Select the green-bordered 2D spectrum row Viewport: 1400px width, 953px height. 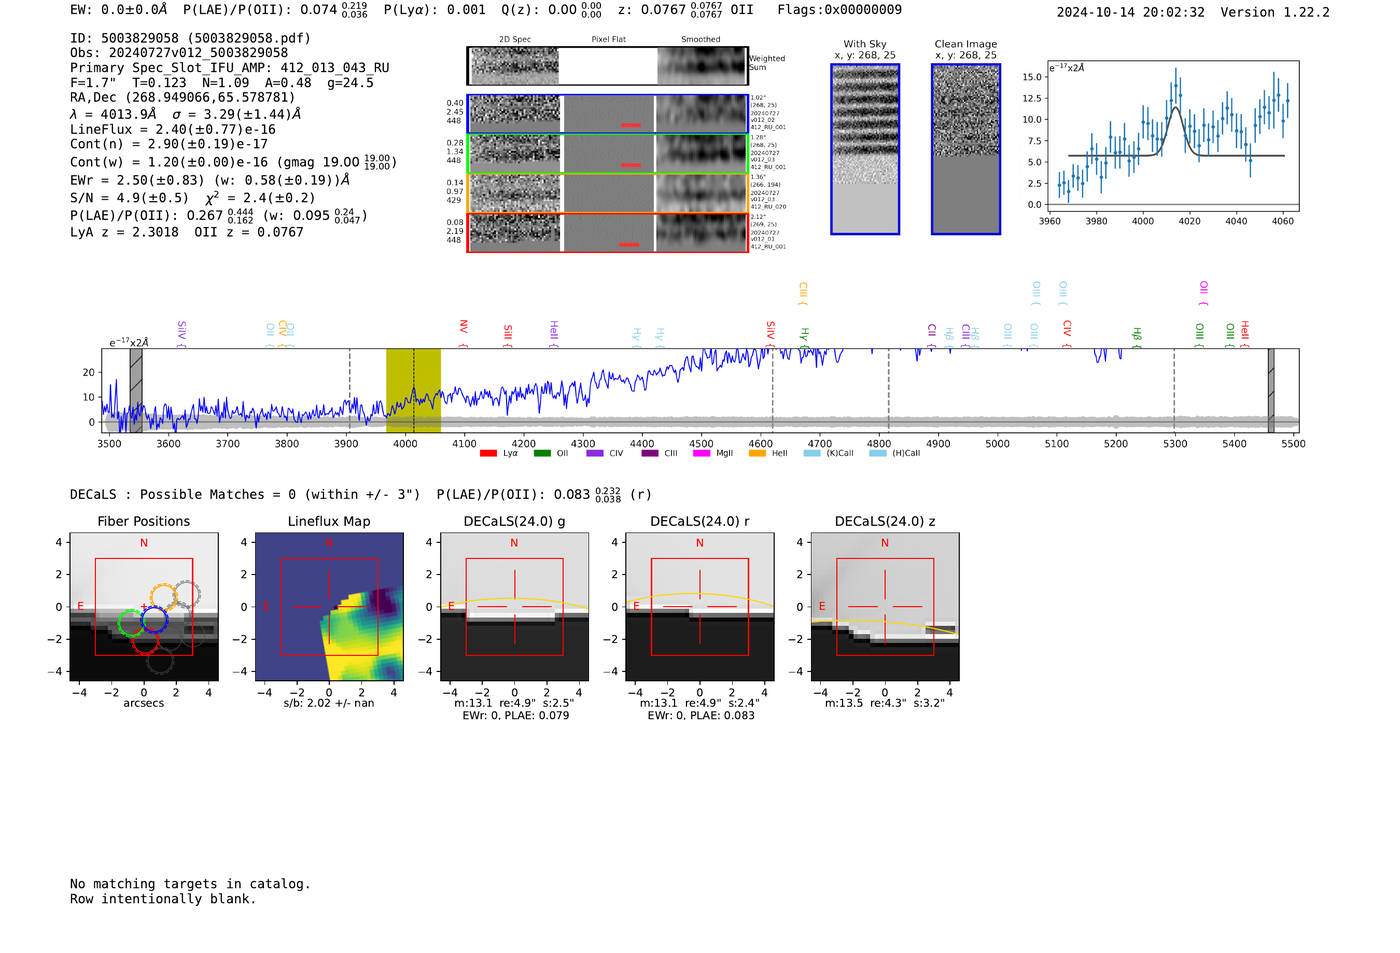(608, 153)
